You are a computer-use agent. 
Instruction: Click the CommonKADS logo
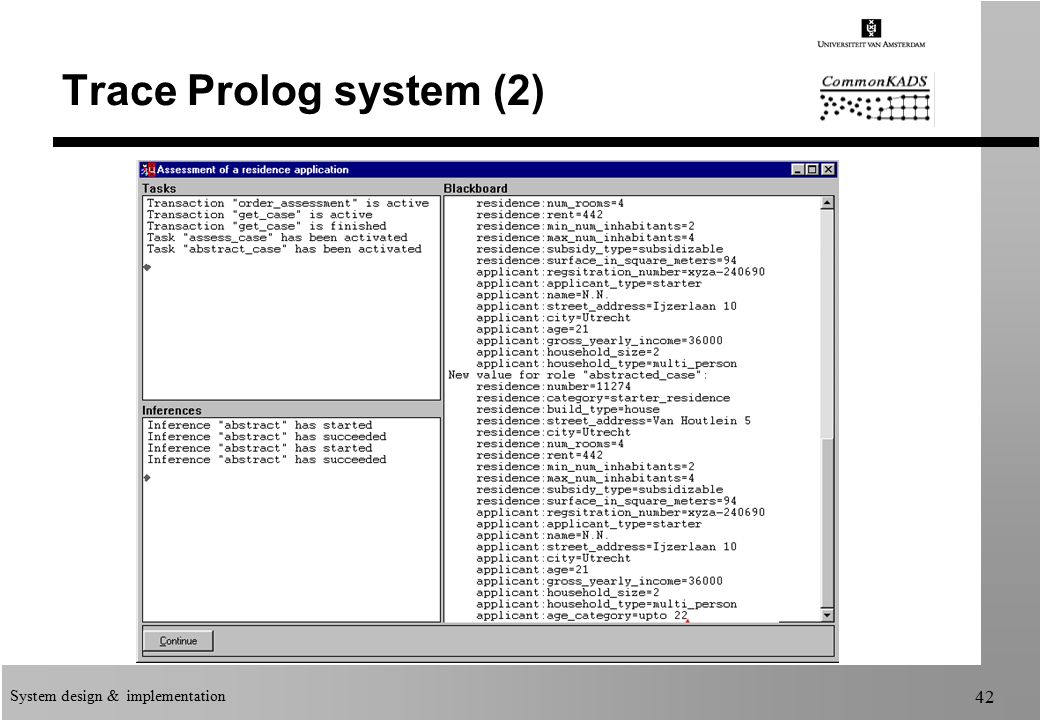(874, 98)
